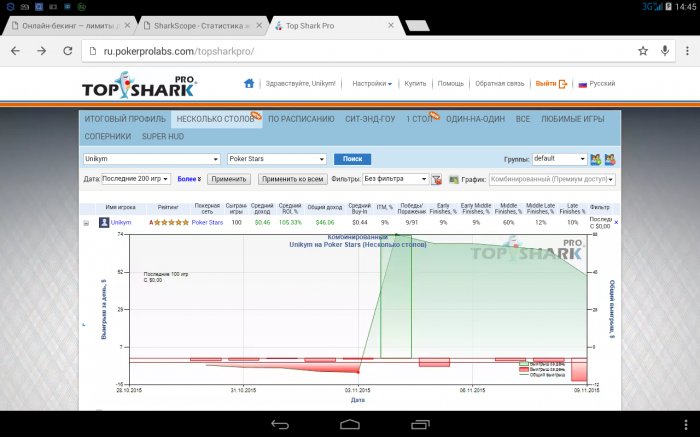Screen dimensions: 700x437
Task: Click the logout door icon
Action: 563,84
